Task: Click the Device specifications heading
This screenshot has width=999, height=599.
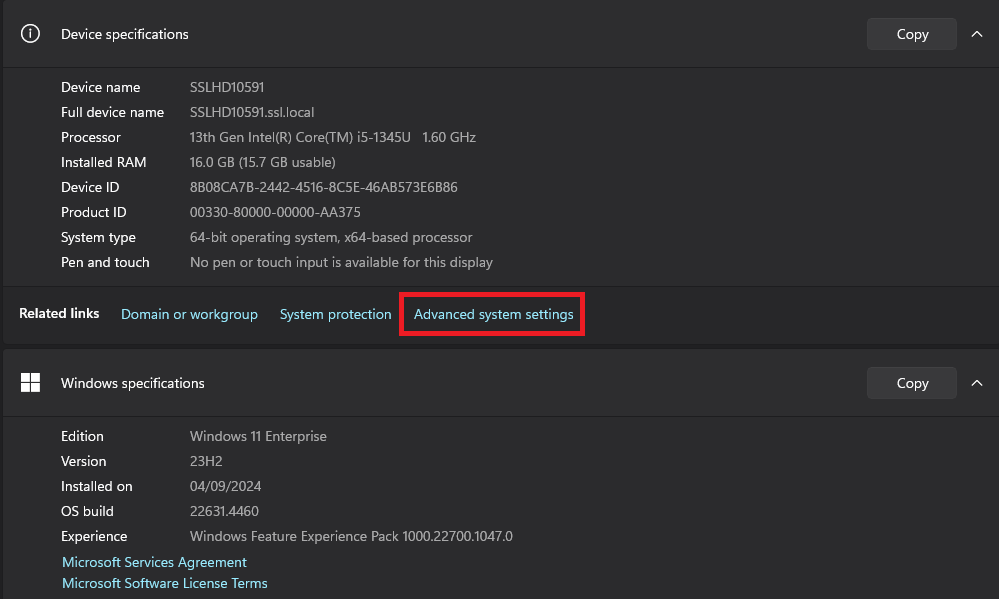Action: point(125,34)
